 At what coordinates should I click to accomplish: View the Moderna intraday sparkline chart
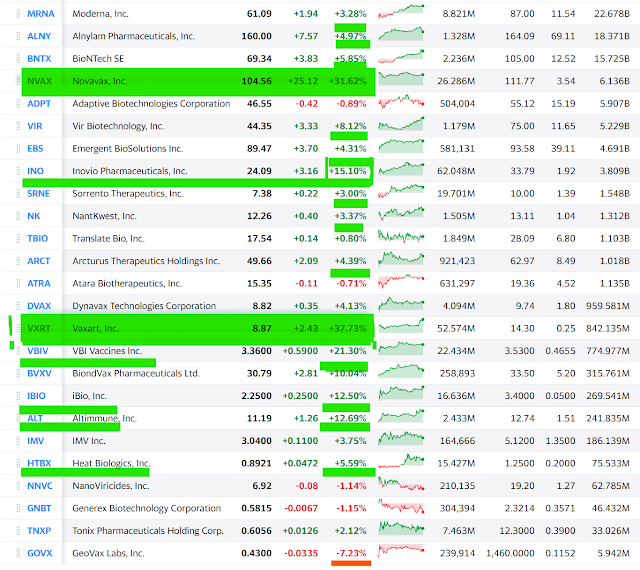(401, 12)
